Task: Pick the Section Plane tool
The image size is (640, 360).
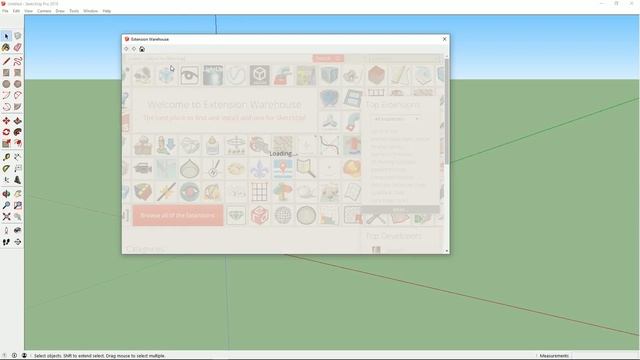Action: (18, 242)
